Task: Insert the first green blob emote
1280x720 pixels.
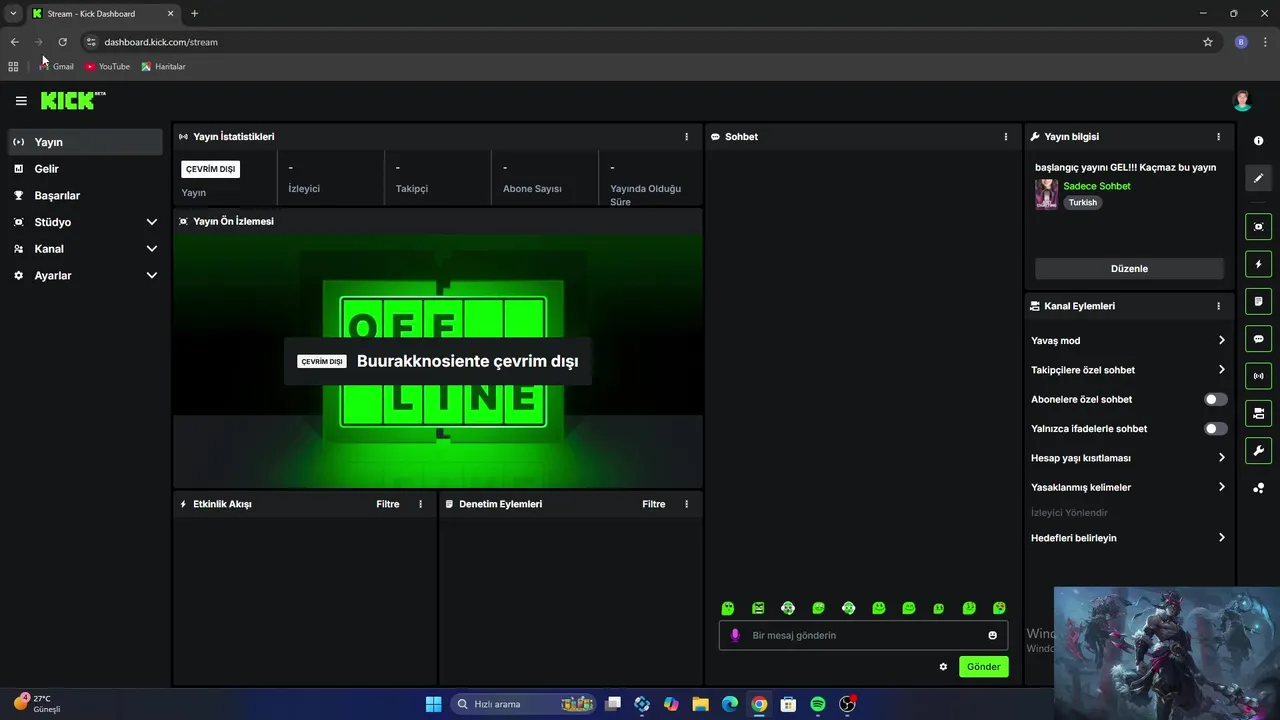Action: tap(728, 608)
